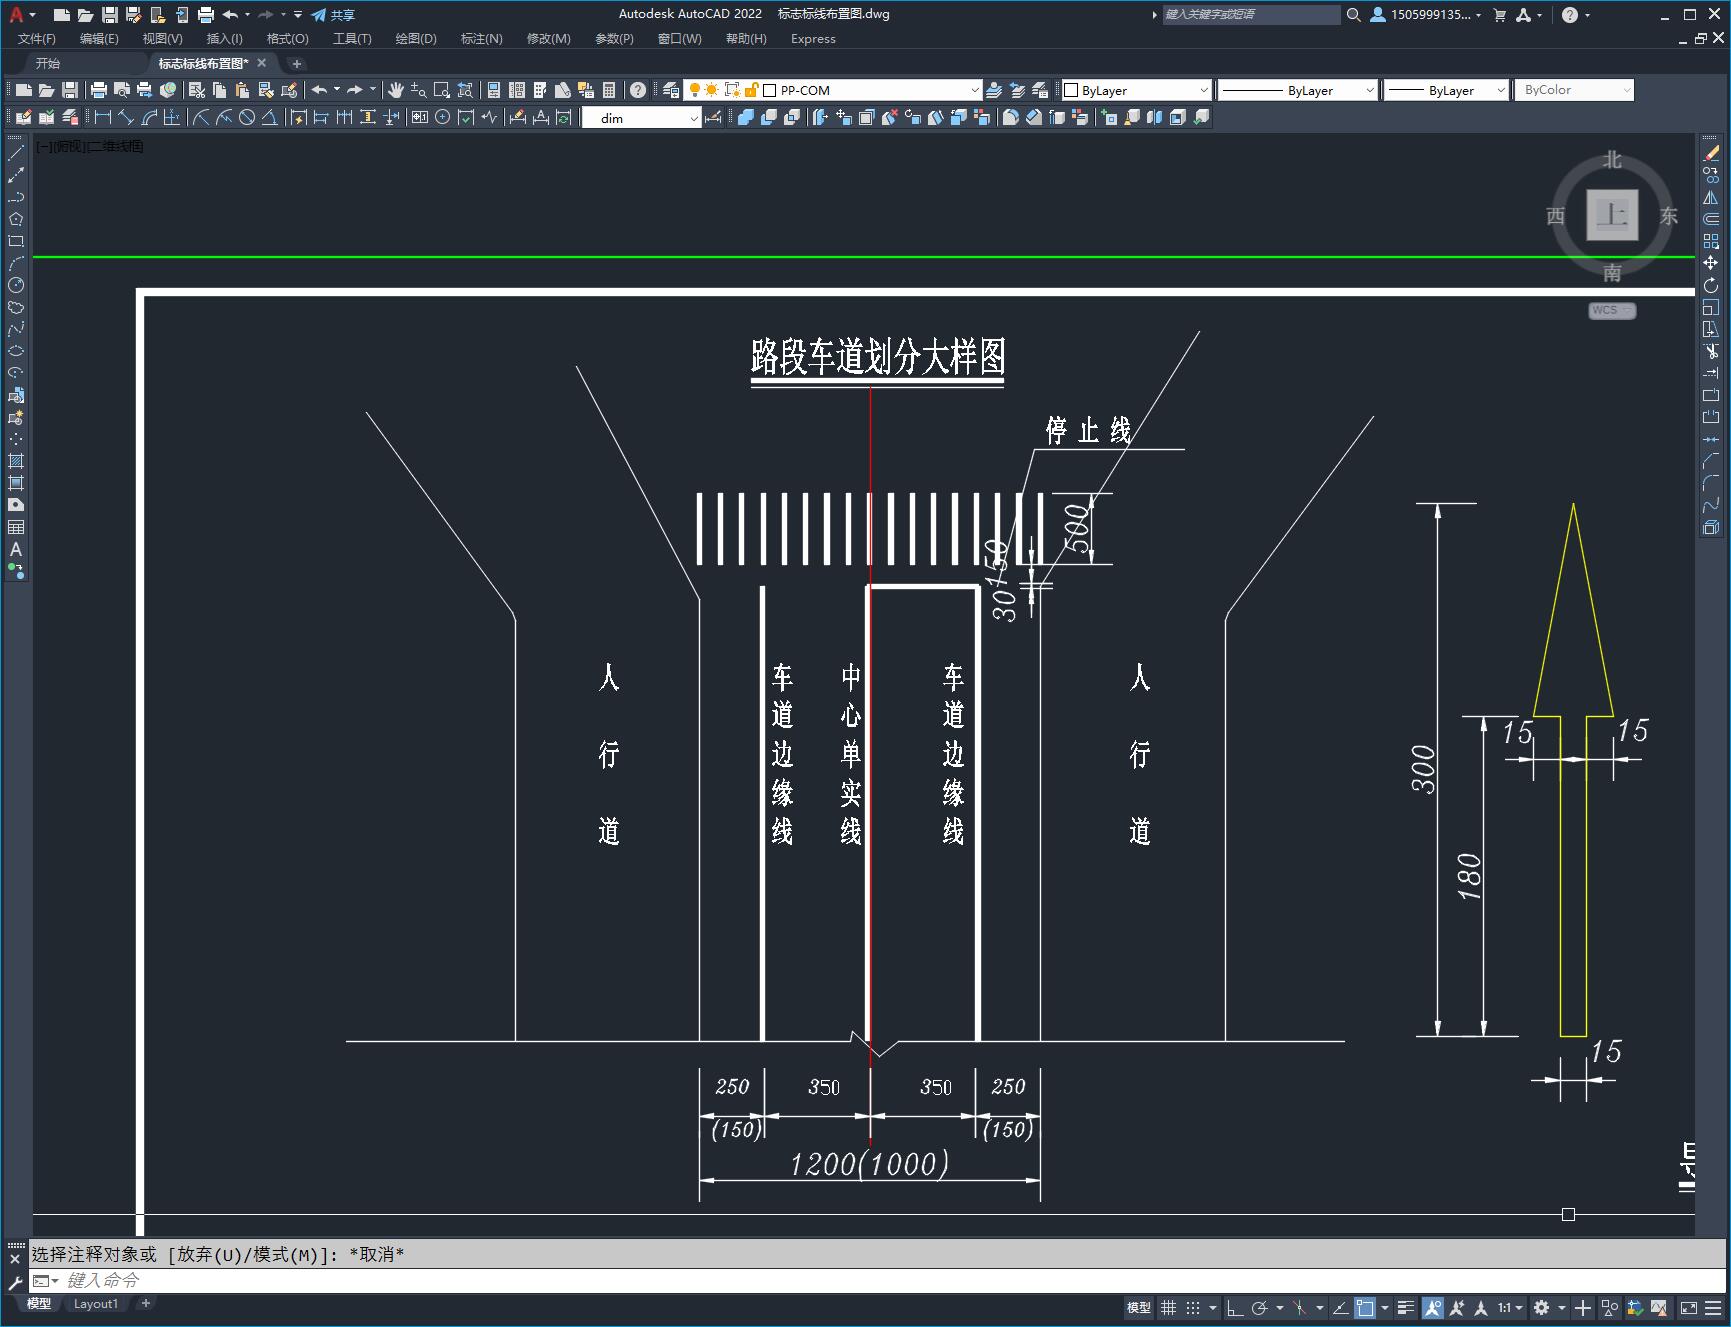
Task: Select the Mirror modify tool
Action: click(x=1711, y=197)
